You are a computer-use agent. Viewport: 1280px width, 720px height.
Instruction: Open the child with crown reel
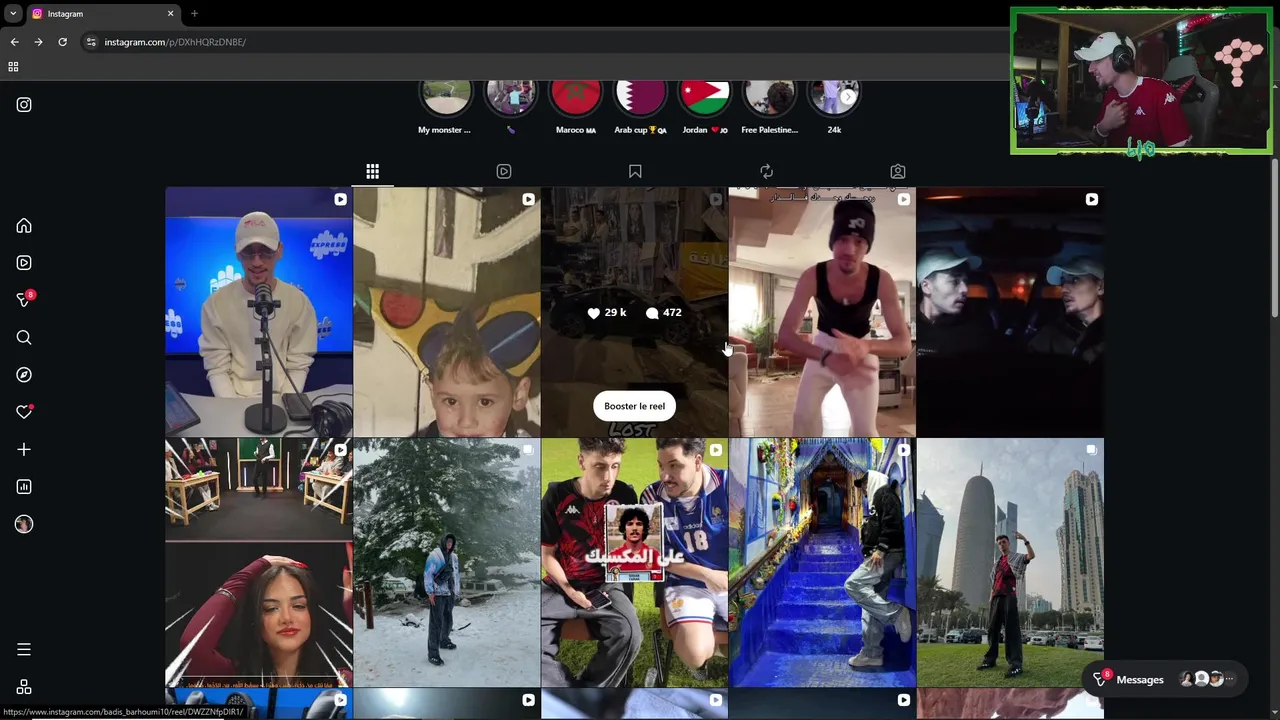tap(446, 312)
